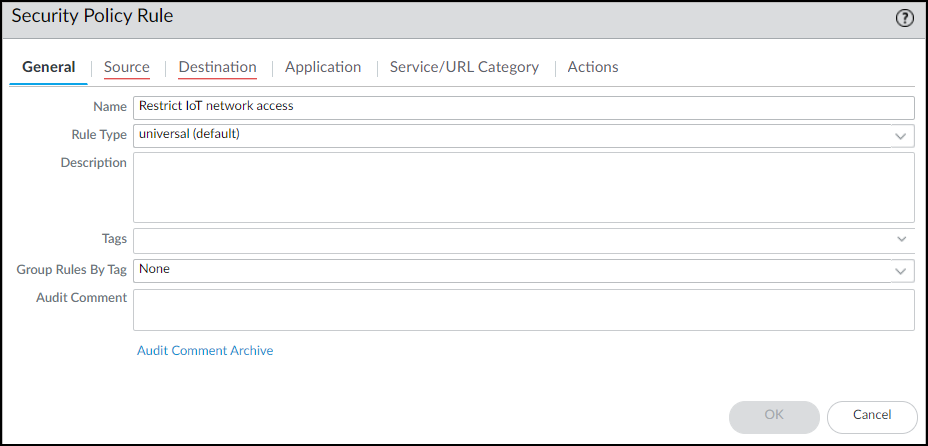Click the Cancel button
This screenshot has height=446, width=928.
pyautogui.click(x=872, y=415)
